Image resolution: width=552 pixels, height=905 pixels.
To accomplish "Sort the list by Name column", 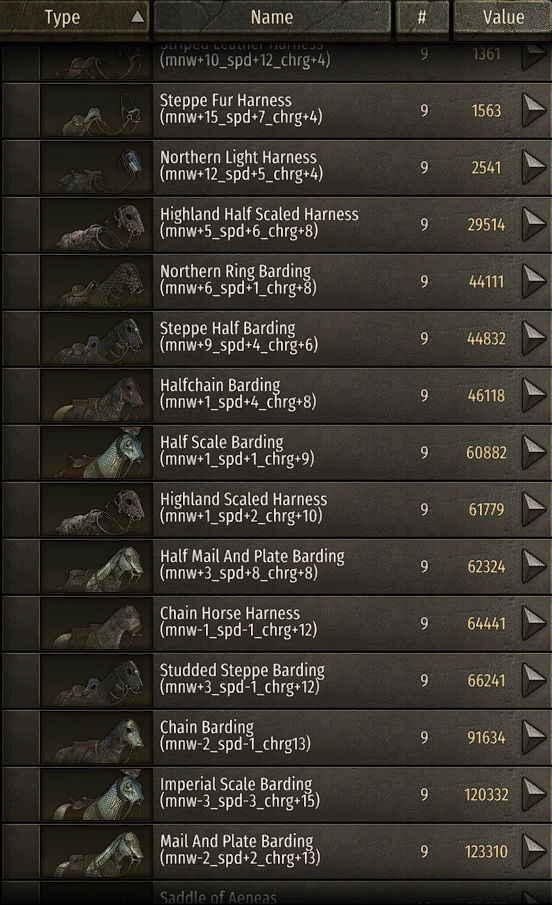I will (x=272, y=17).
